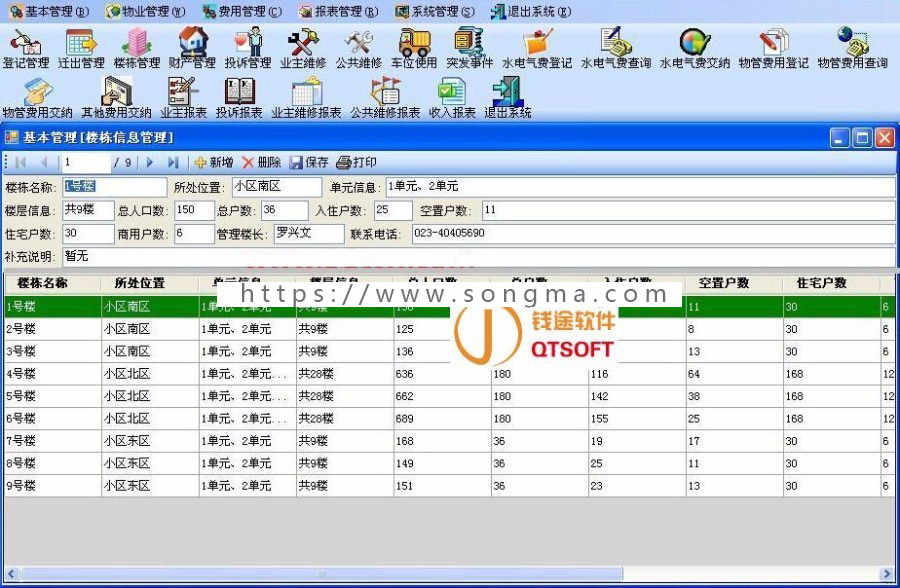The image size is (900, 588).
Task: Click the 所处位置 field
Action: [x=277, y=187]
